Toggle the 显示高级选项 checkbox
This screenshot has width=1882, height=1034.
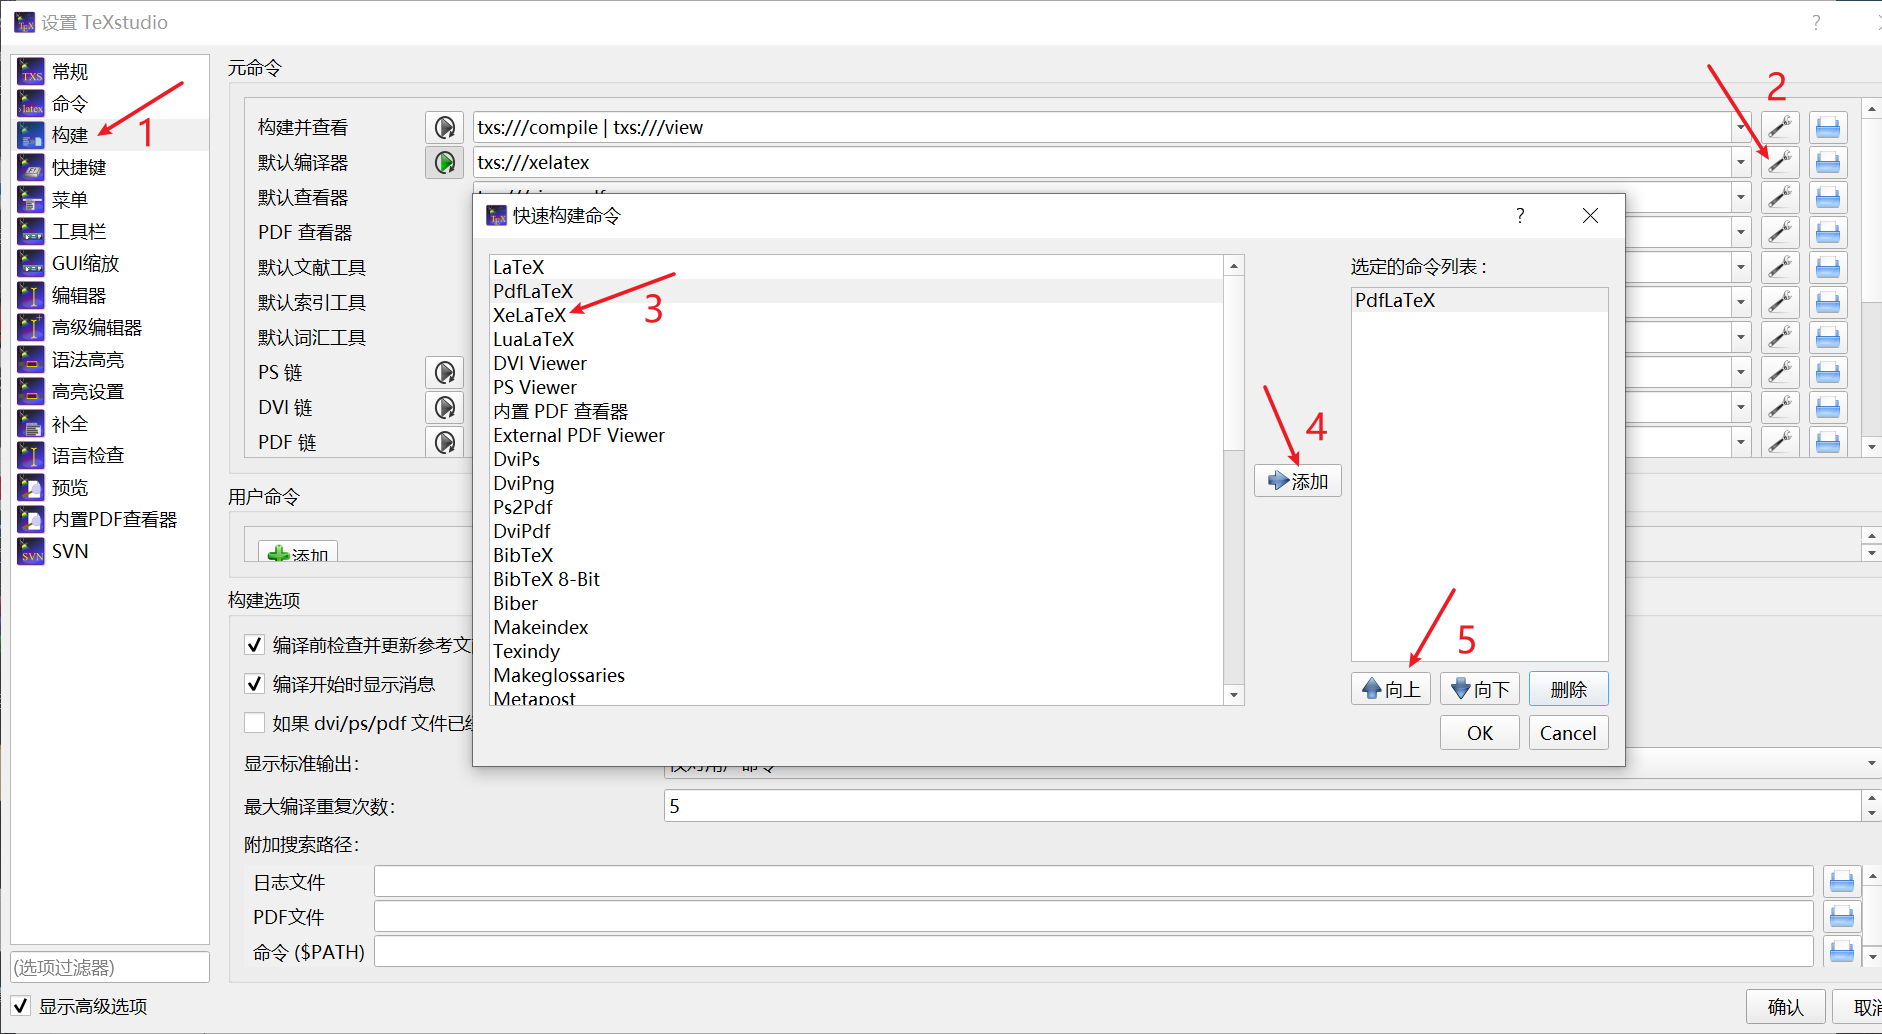coord(20,1006)
